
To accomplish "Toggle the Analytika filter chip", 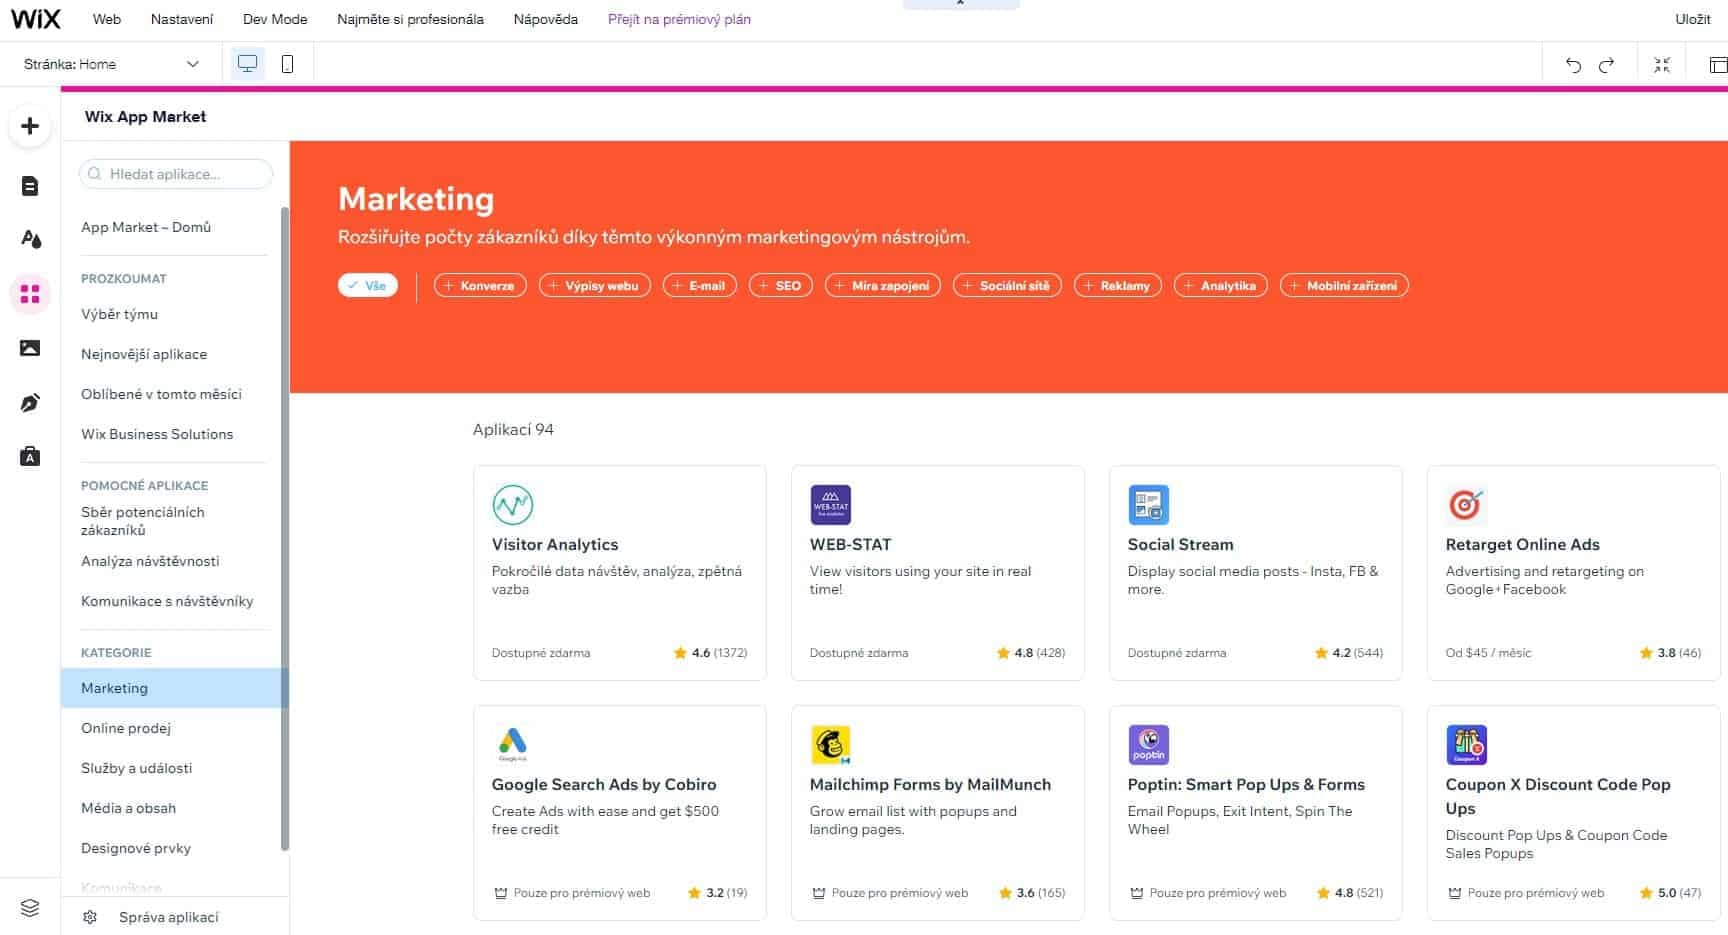I will click(x=1221, y=286).
